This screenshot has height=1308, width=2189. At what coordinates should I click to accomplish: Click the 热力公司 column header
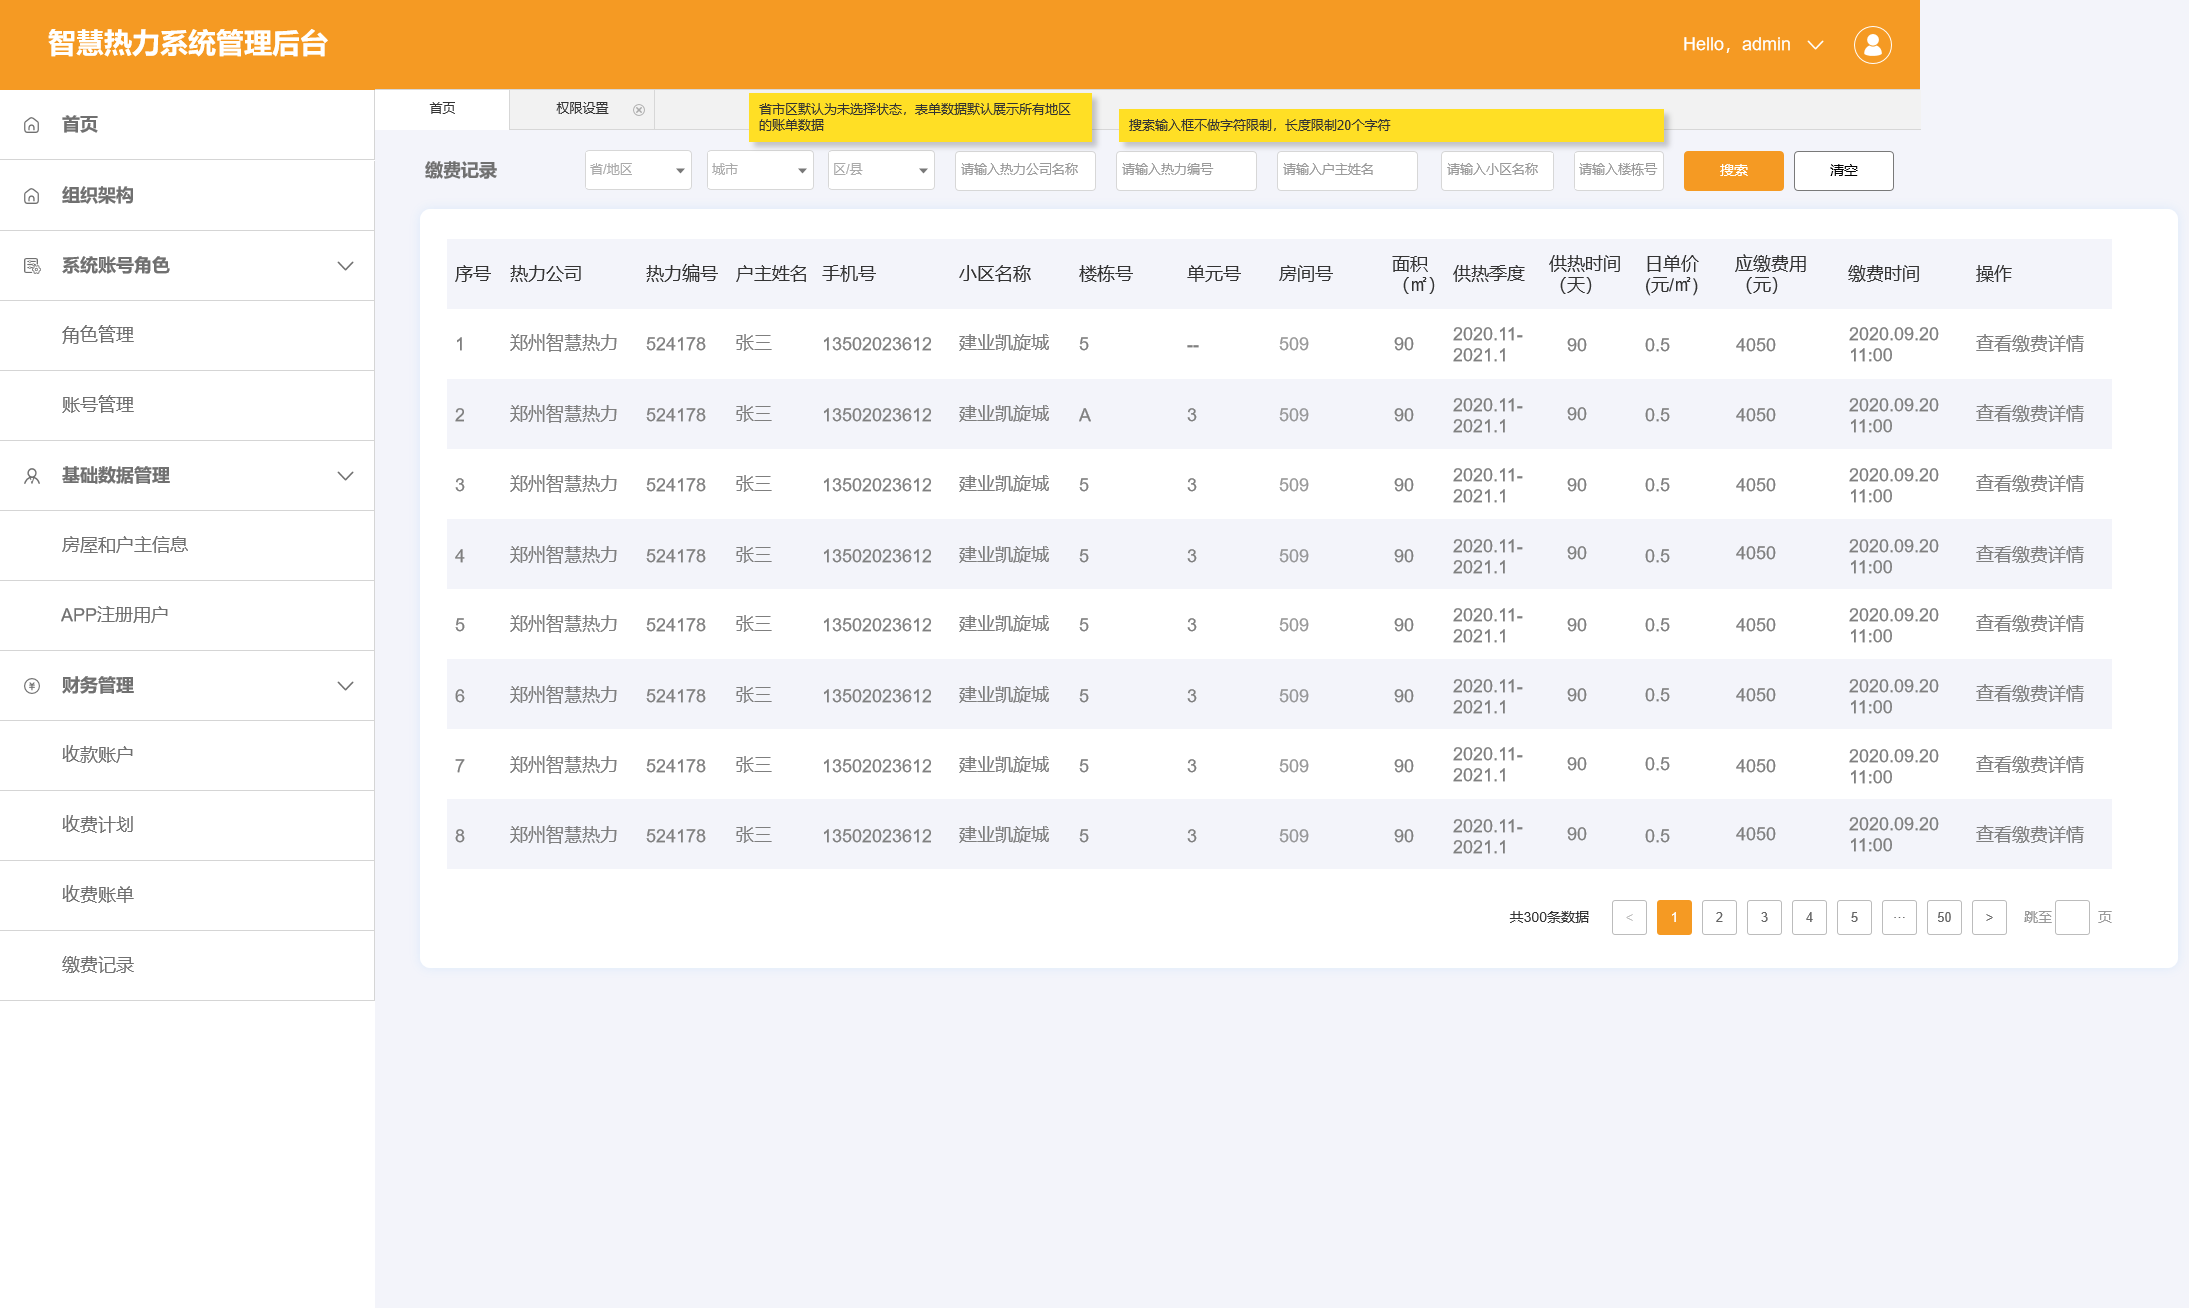tap(545, 274)
